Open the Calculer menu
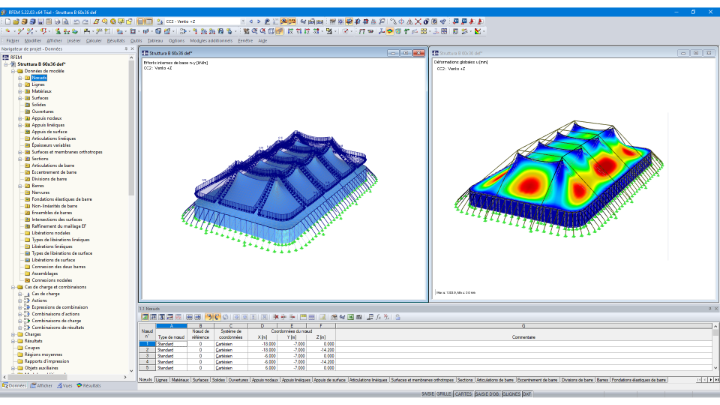The width and height of the screenshot is (720, 405). tap(94, 41)
